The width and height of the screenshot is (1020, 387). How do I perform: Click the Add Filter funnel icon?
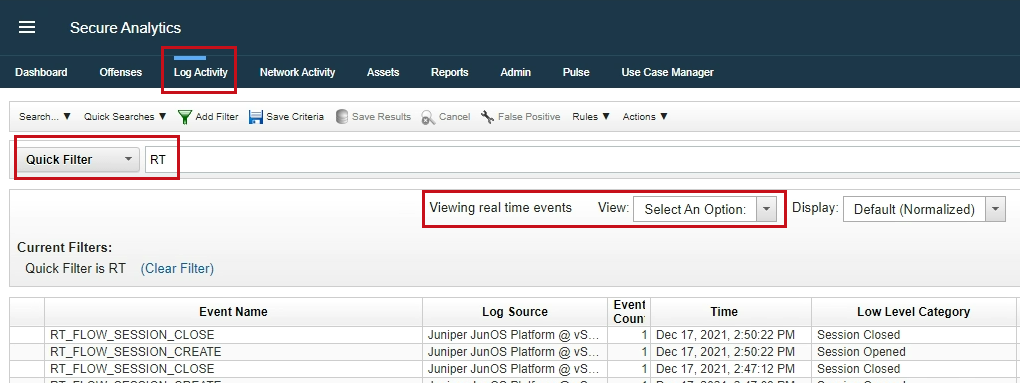tap(185, 117)
